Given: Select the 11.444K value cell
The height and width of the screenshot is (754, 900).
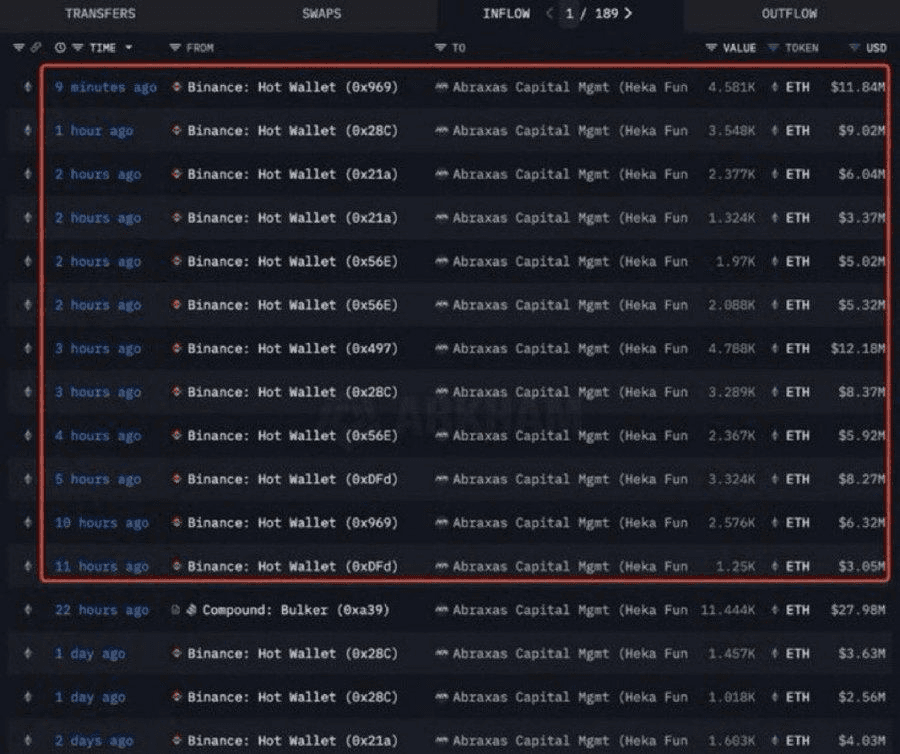Looking at the screenshot, I should pyautogui.click(x=728, y=610).
